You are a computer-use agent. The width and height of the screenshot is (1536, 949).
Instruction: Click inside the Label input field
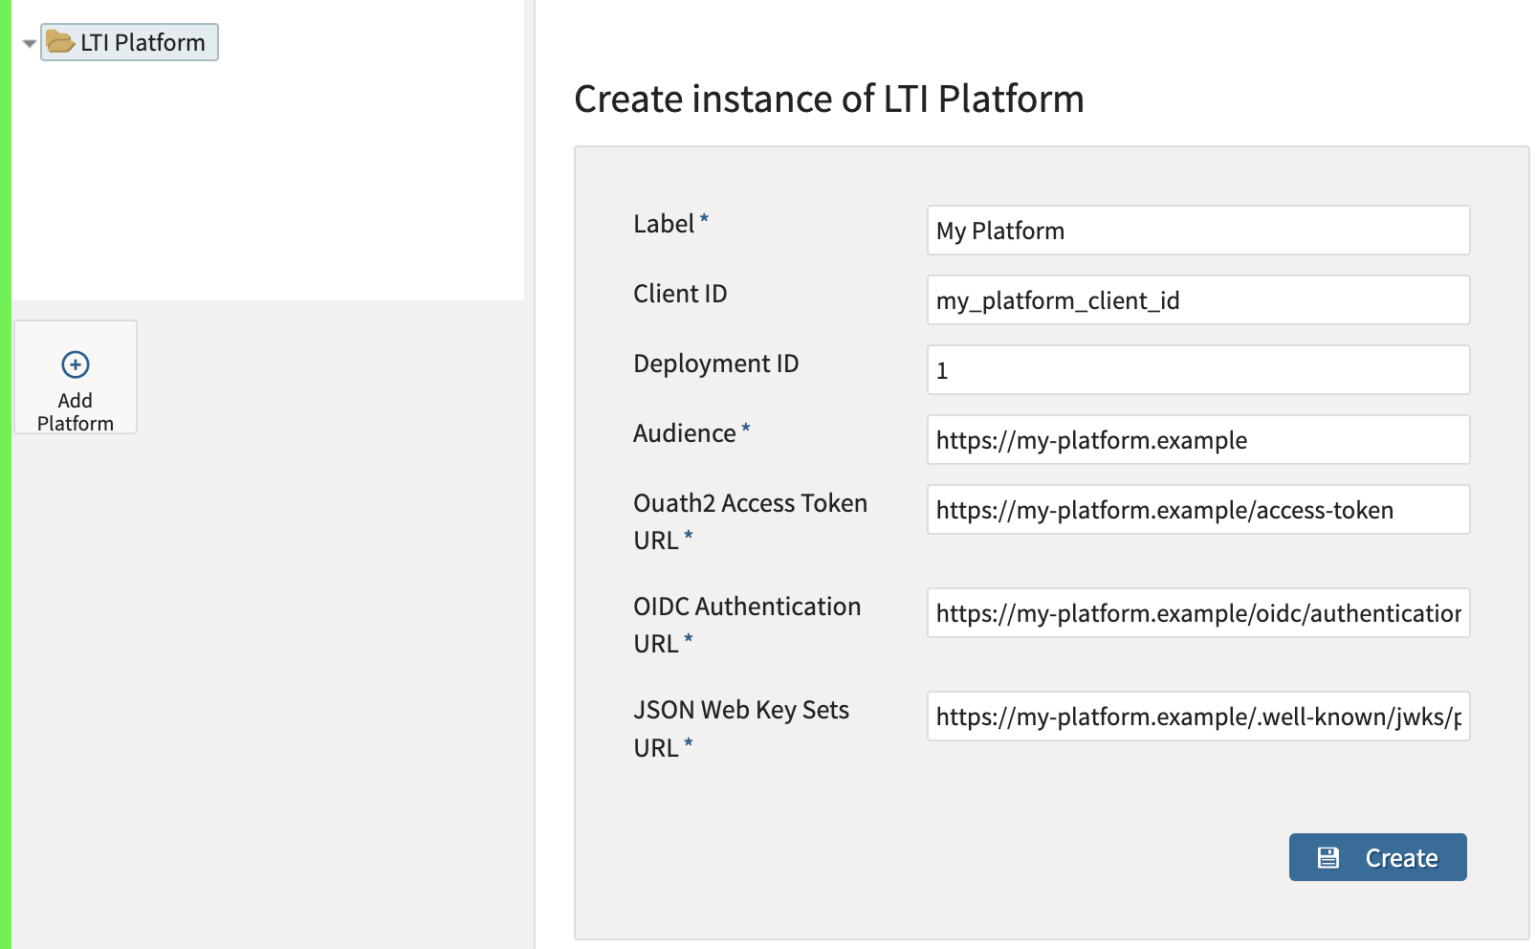click(1197, 230)
